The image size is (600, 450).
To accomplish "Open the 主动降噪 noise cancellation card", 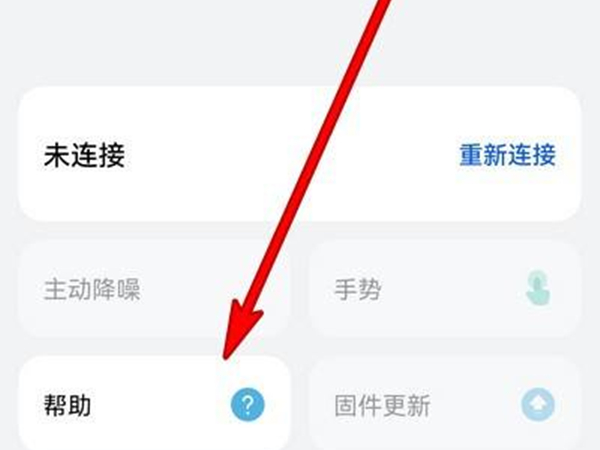I will click(x=155, y=289).
